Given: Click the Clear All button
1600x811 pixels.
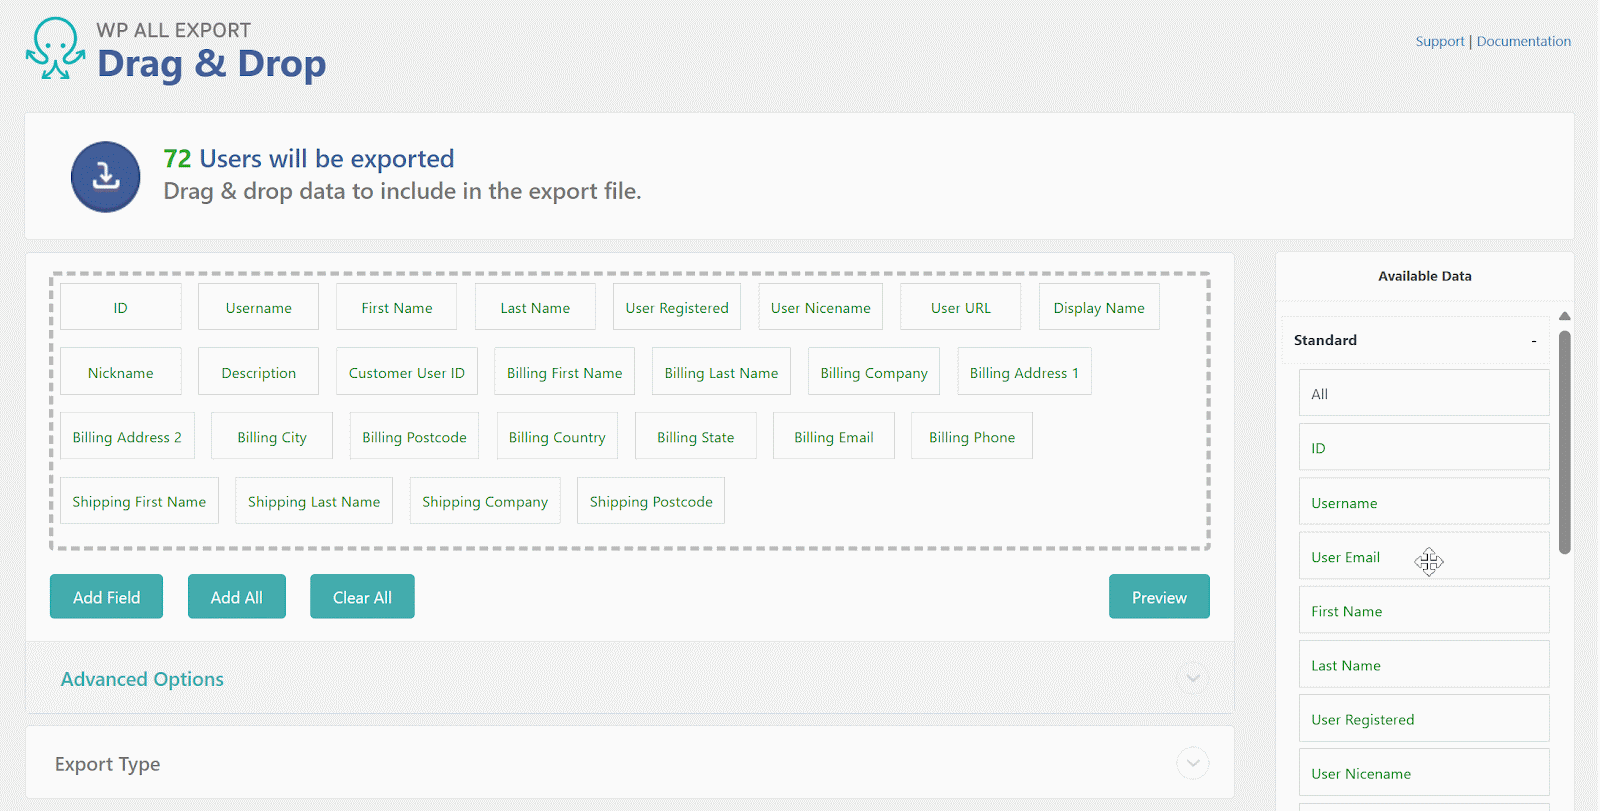Looking at the screenshot, I should click(x=362, y=596).
